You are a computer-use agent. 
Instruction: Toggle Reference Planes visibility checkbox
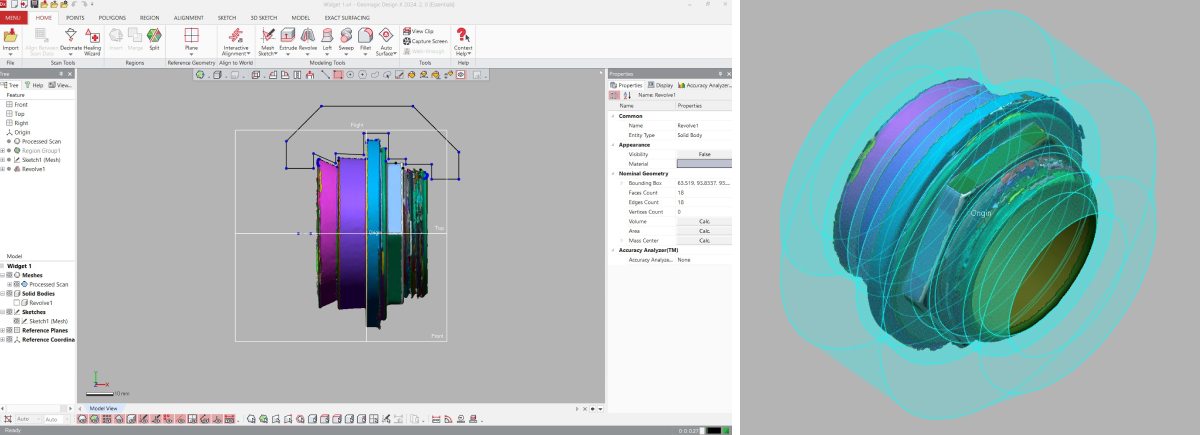(10, 329)
